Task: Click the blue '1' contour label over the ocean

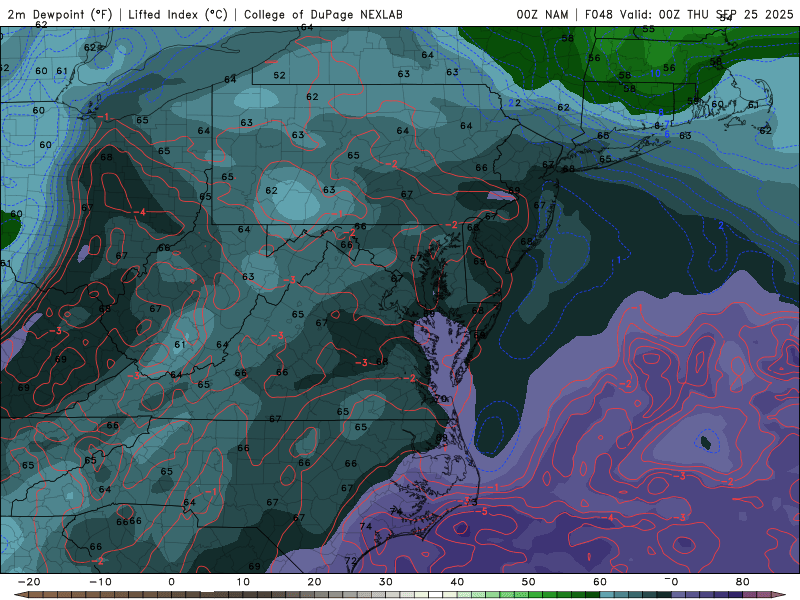Action: [x=619, y=260]
